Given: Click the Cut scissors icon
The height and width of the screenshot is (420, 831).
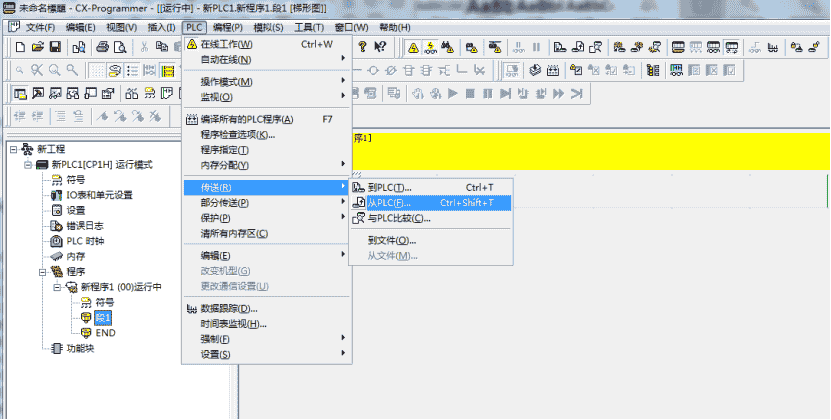Looking at the screenshot, I should 144,47.
